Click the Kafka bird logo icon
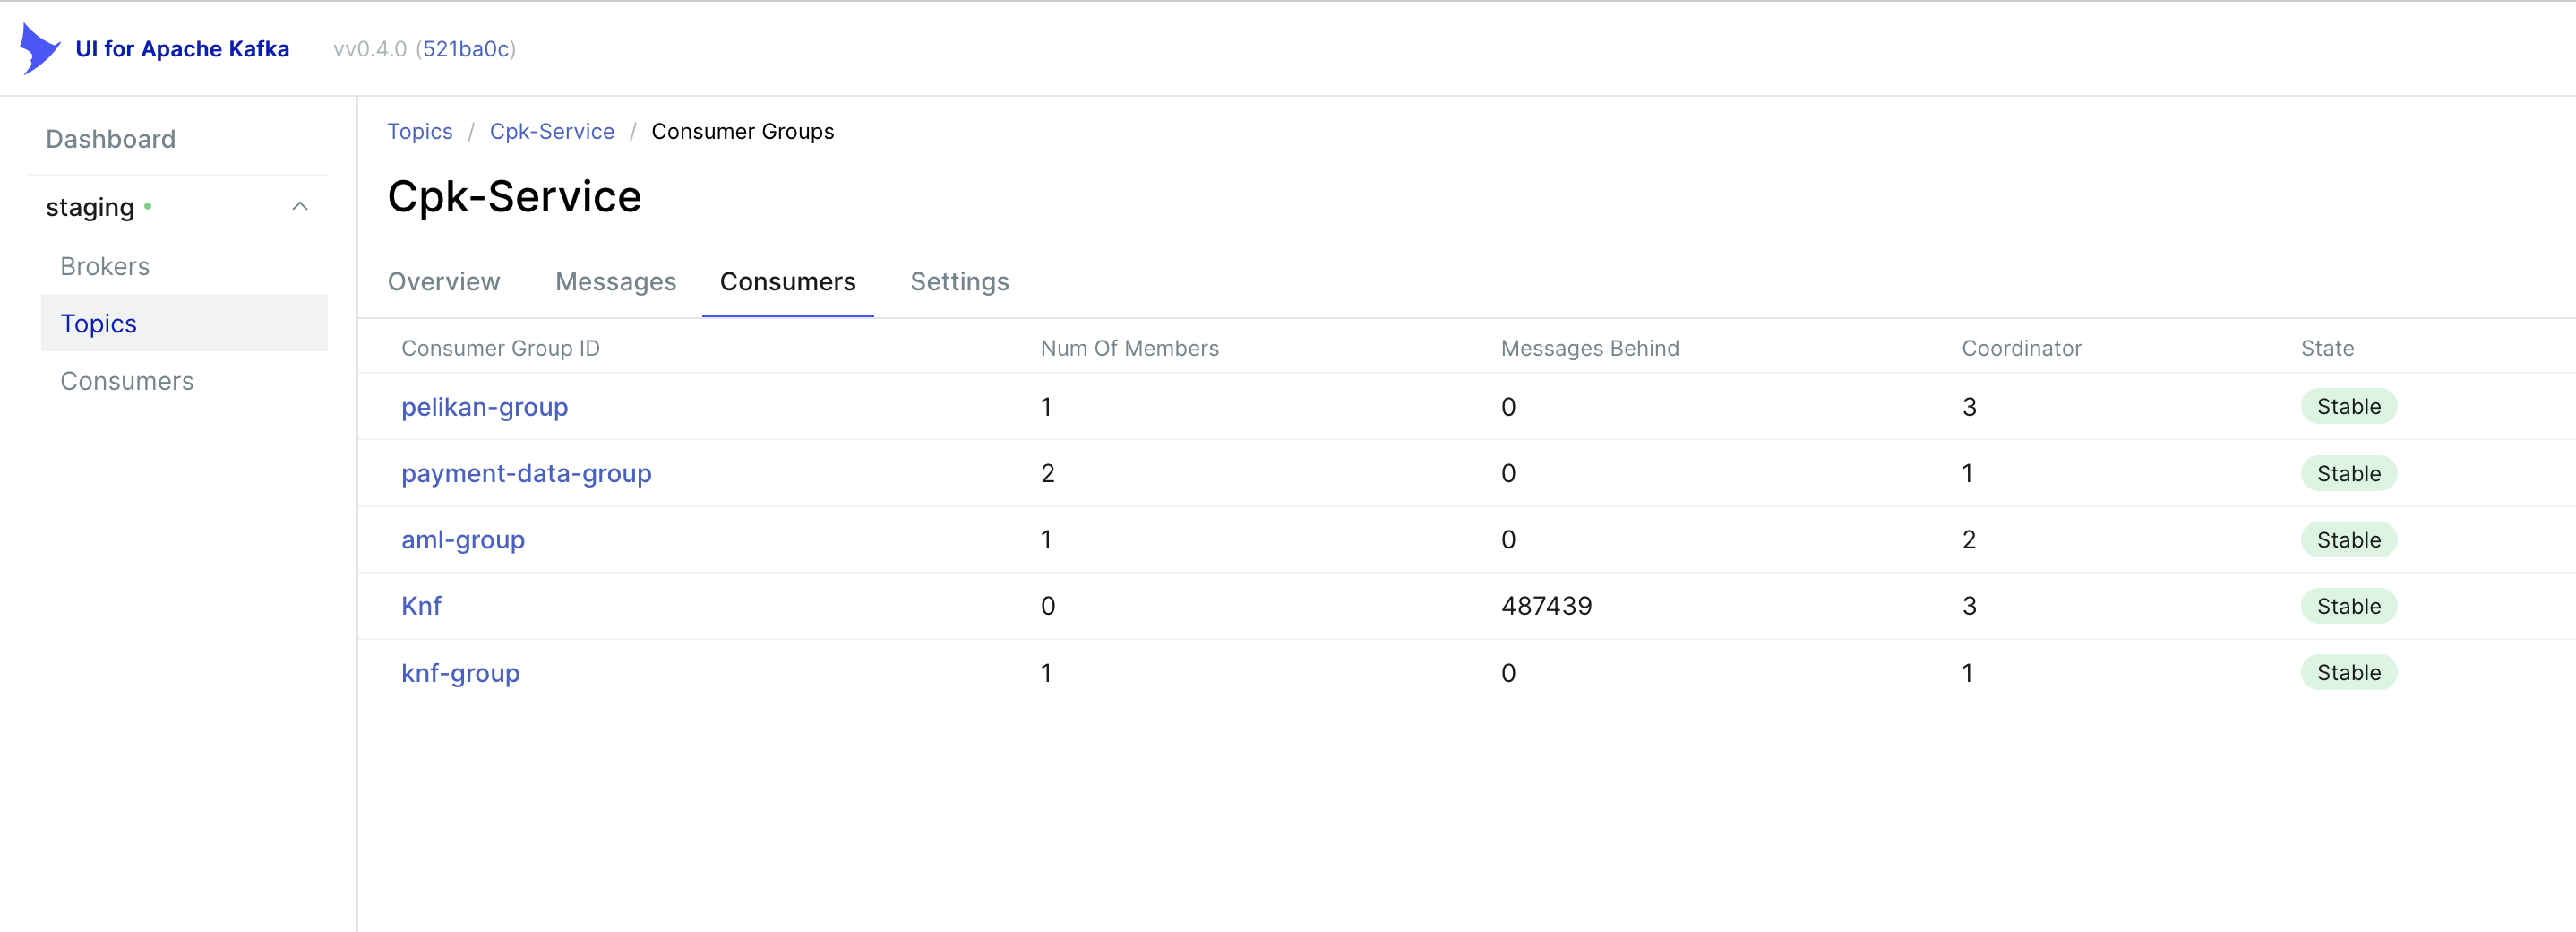This screenshot has height=932, width=2576. (x=39, y=48)
